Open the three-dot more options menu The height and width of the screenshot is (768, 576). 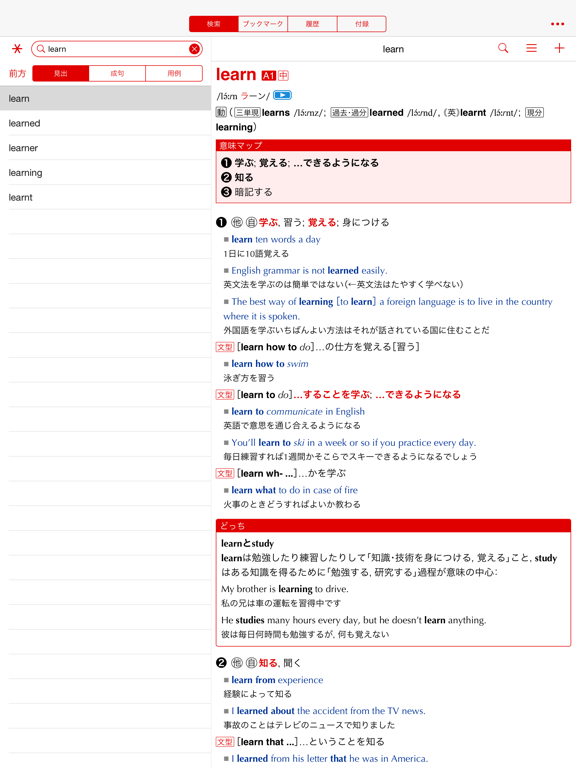point(557,24)
